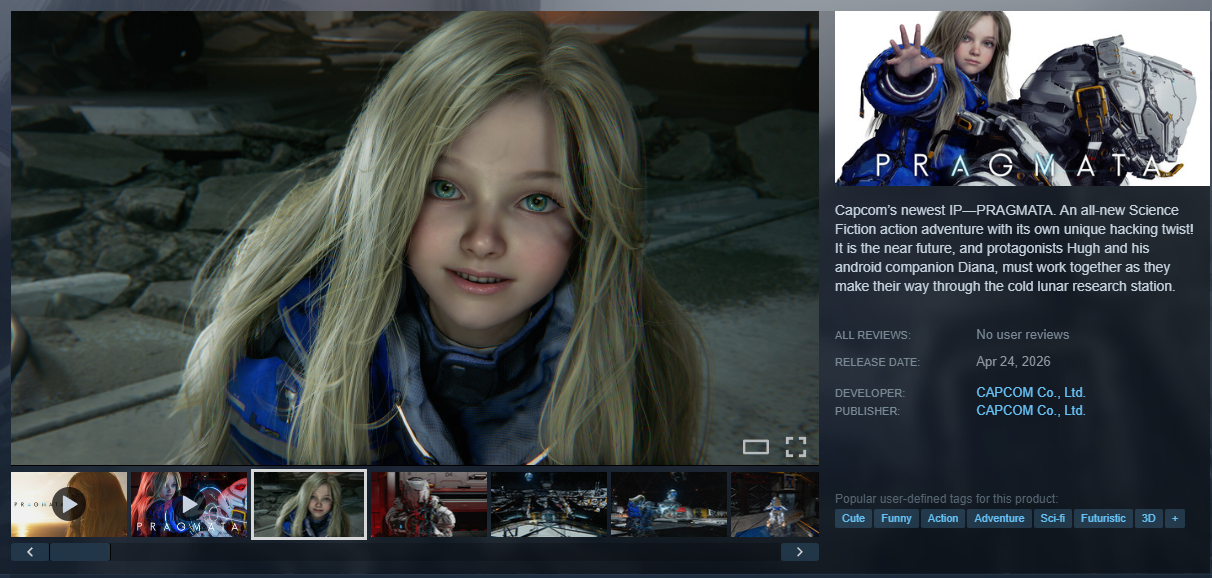
Task: Click the thumbnail strip scrollbar handle
Action: point(80,552)
